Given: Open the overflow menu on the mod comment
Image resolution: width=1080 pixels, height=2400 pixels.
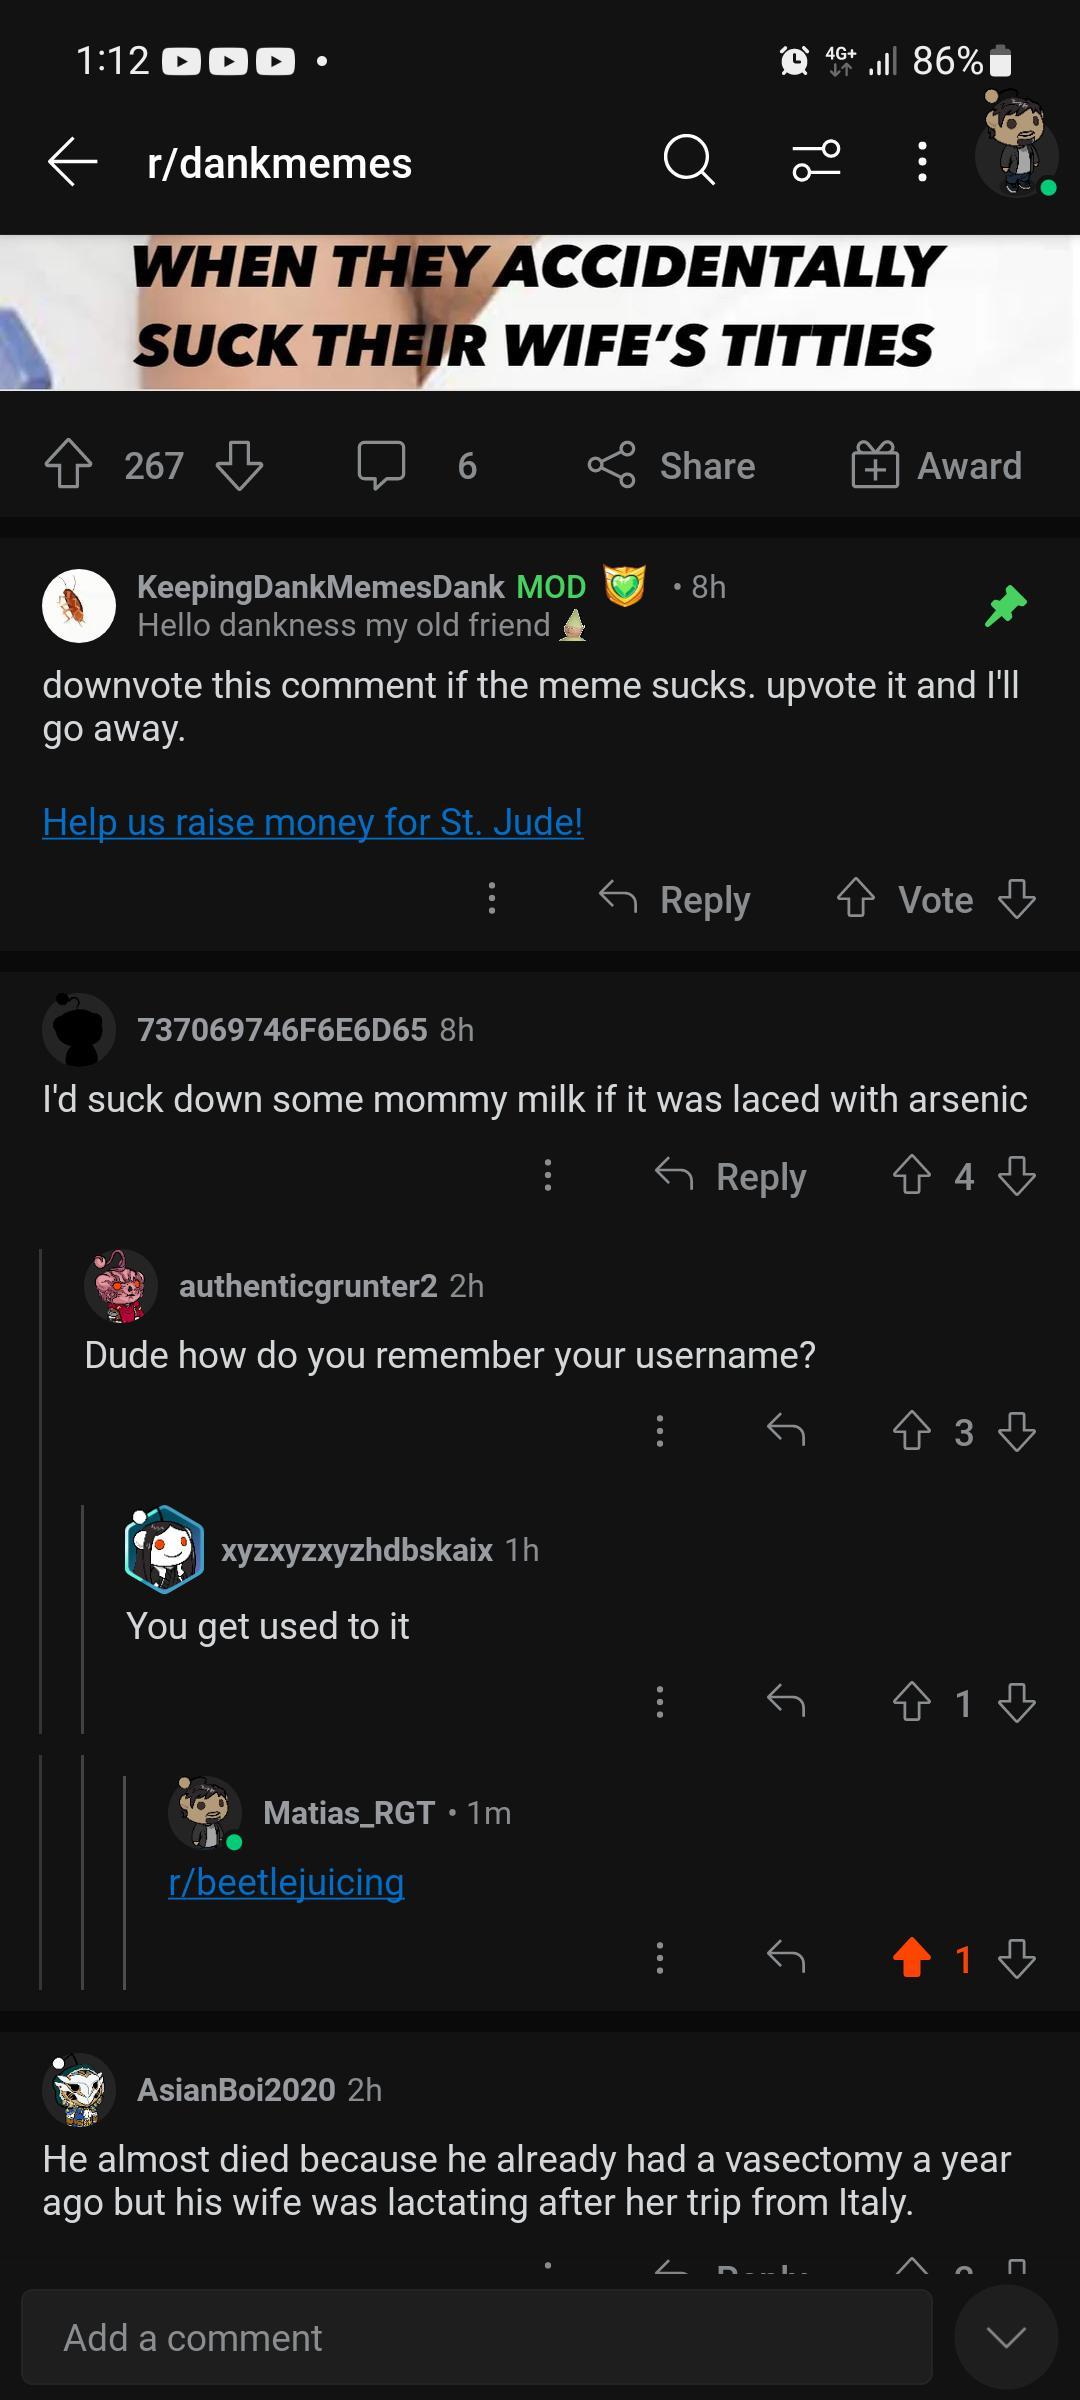Looking at the screenshot, I should pos(490,899).
